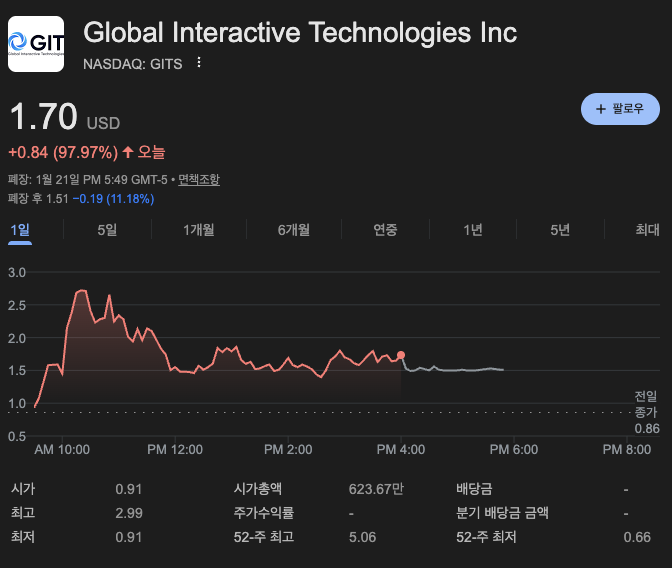Click the GIT company logo

pos(36,44)
